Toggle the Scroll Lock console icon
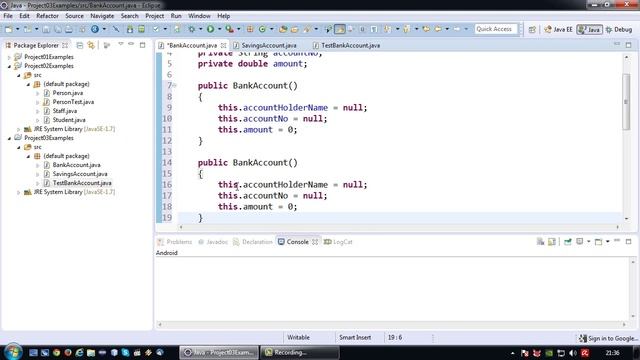Screen dimensions: 640x360 pyautogui.click(x=552, y=242)
